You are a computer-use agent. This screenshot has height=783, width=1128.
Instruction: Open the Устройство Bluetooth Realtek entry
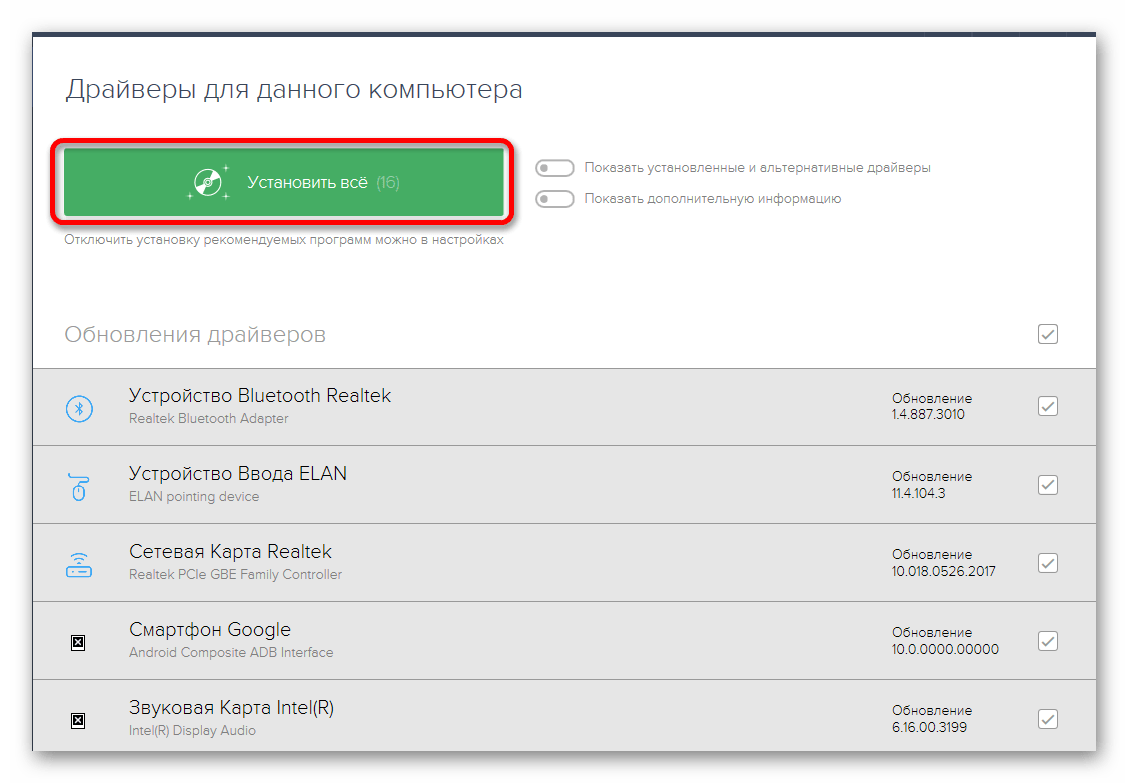pyautogui.click(x=260, y=396)
